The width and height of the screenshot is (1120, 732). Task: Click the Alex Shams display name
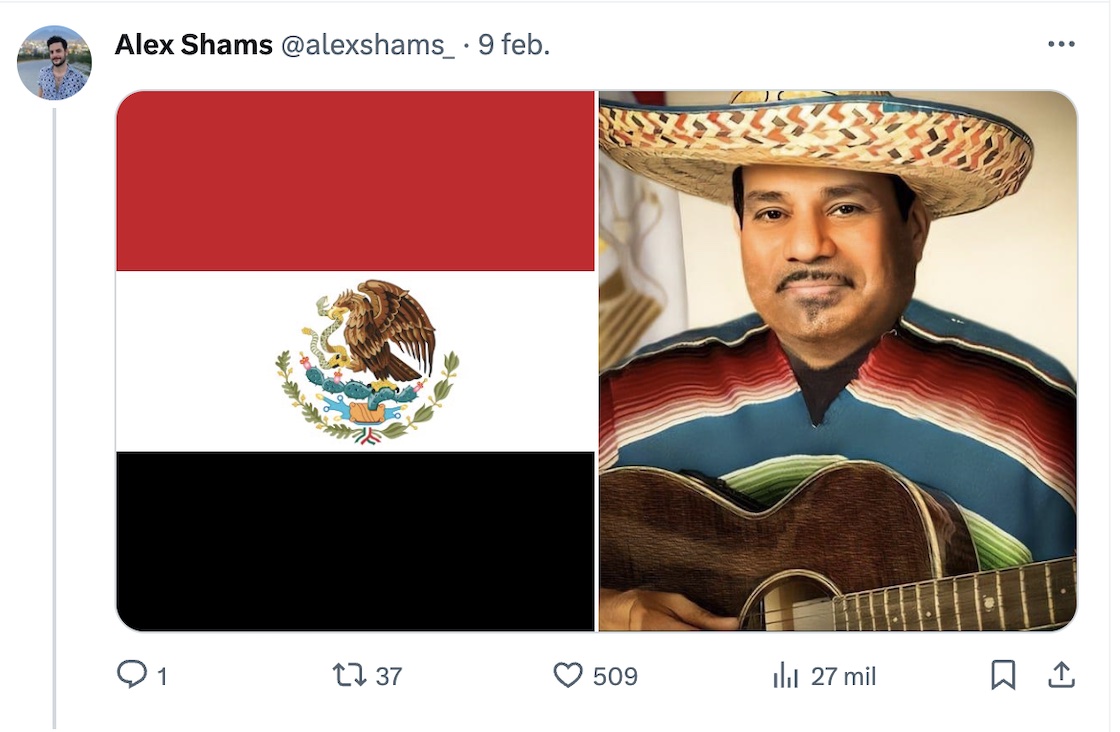(x=194, y=45)
